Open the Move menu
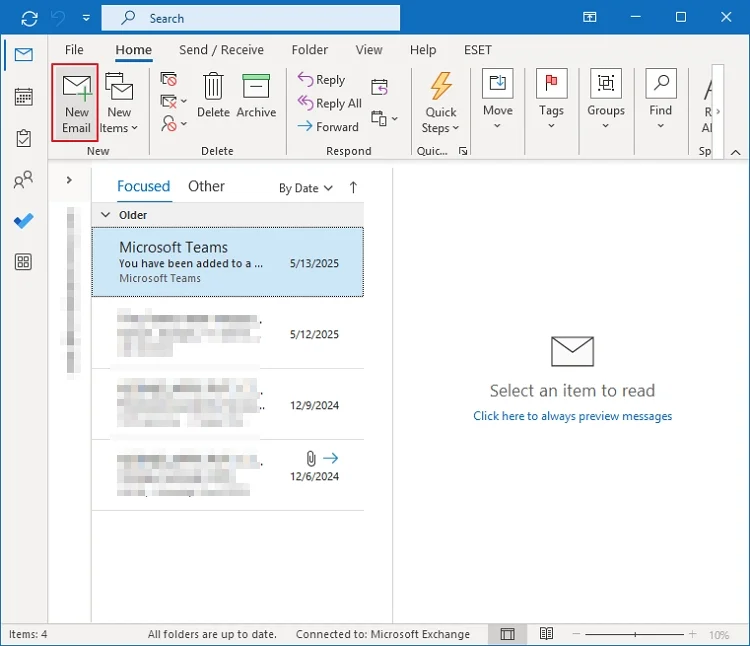 [x=497, y=99]
